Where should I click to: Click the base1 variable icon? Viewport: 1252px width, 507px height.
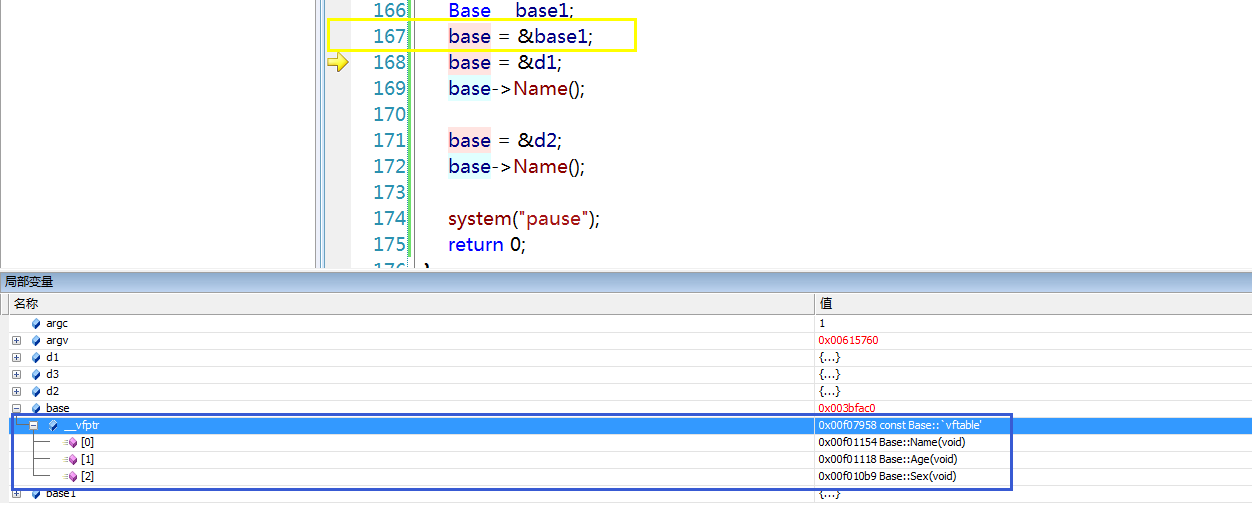tap(36, 494)
